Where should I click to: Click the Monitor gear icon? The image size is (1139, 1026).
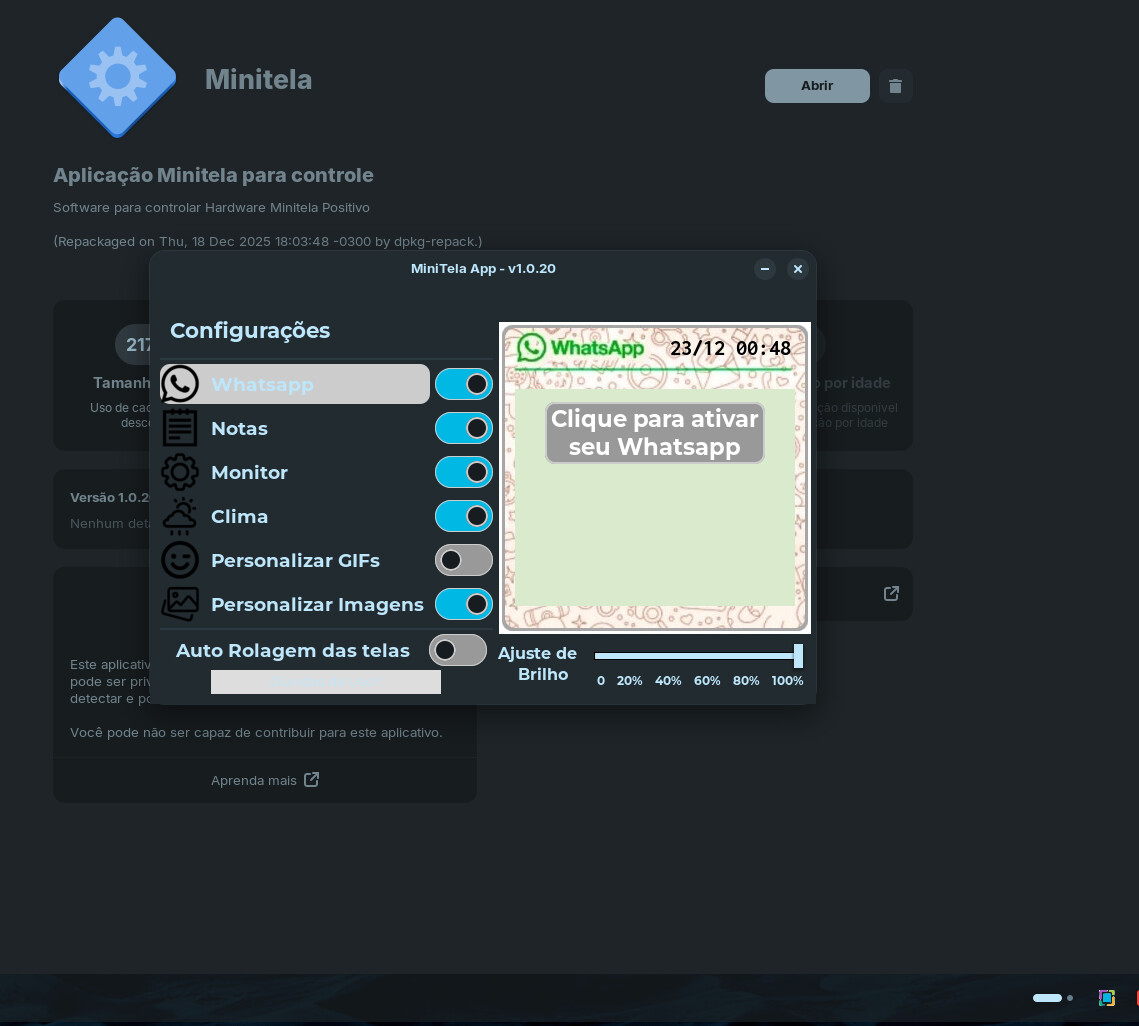tap(180, 472)
